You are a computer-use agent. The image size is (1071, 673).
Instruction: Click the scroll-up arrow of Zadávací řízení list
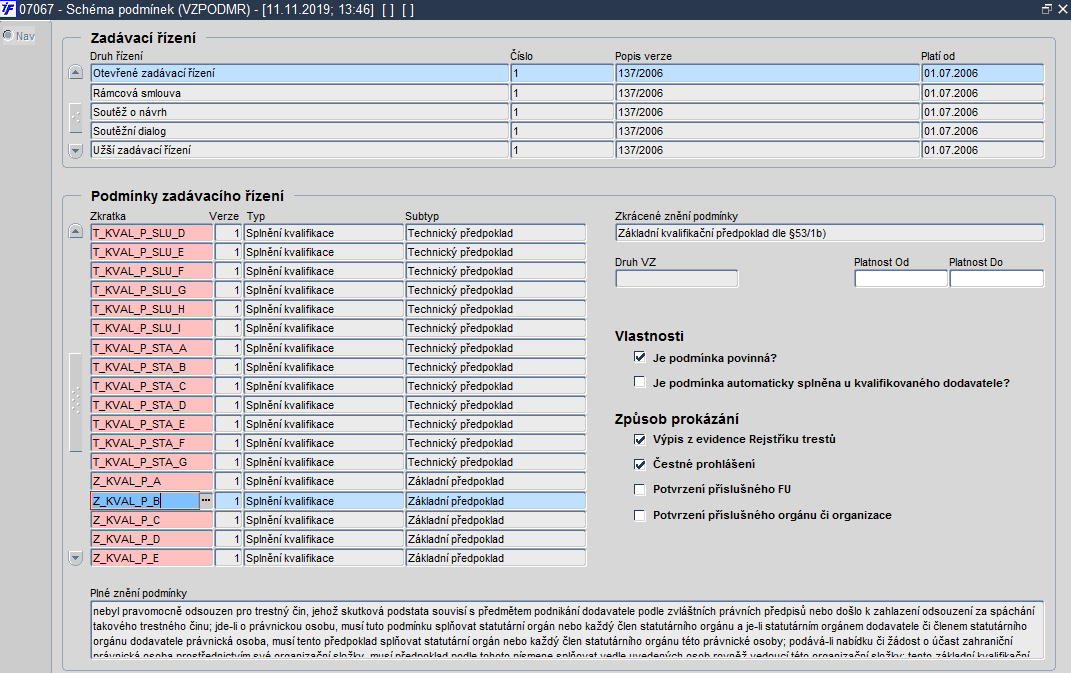[x=76, y=72]
